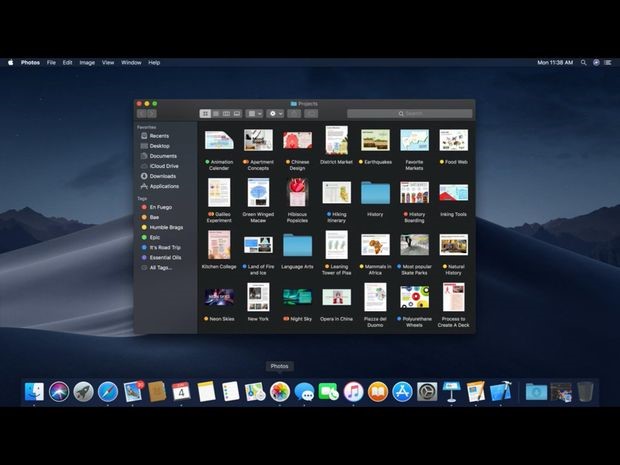Click in the Finder Search field
The image size is (620, 465).
point(410,114)
